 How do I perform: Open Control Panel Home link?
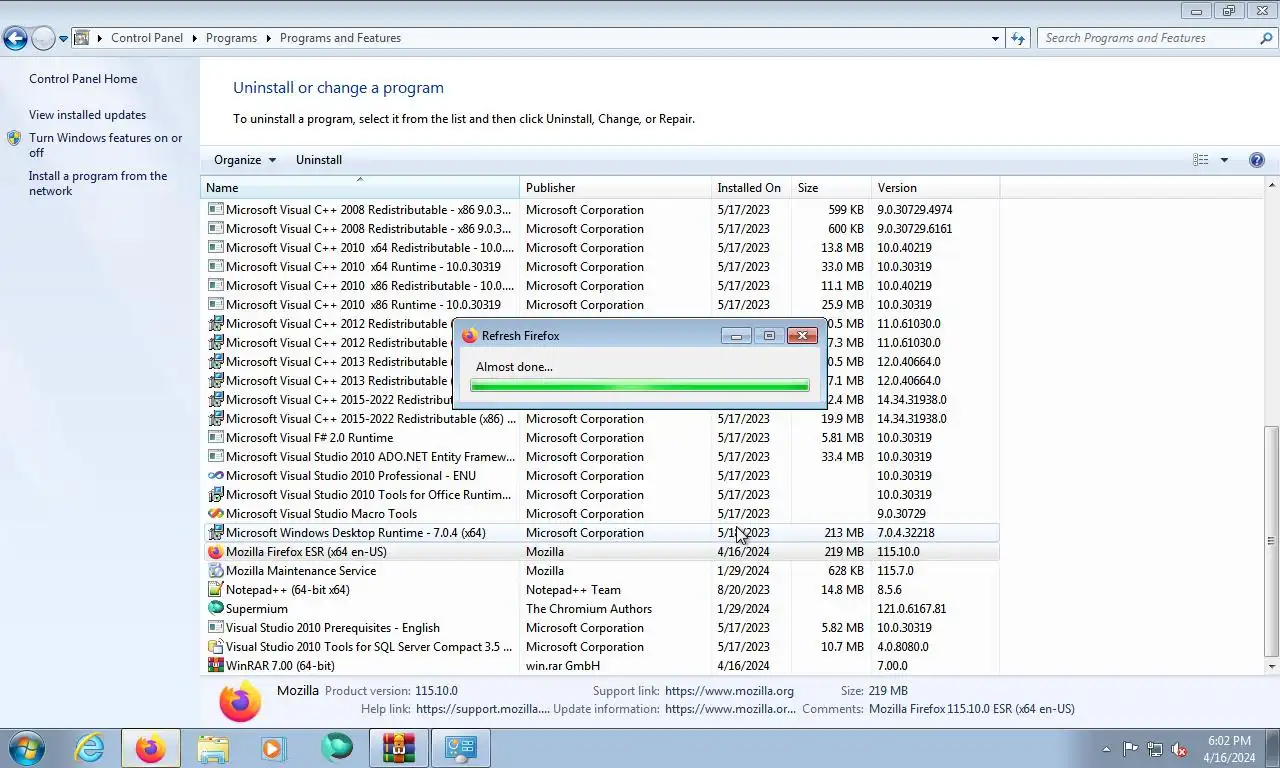coord(83,79)
